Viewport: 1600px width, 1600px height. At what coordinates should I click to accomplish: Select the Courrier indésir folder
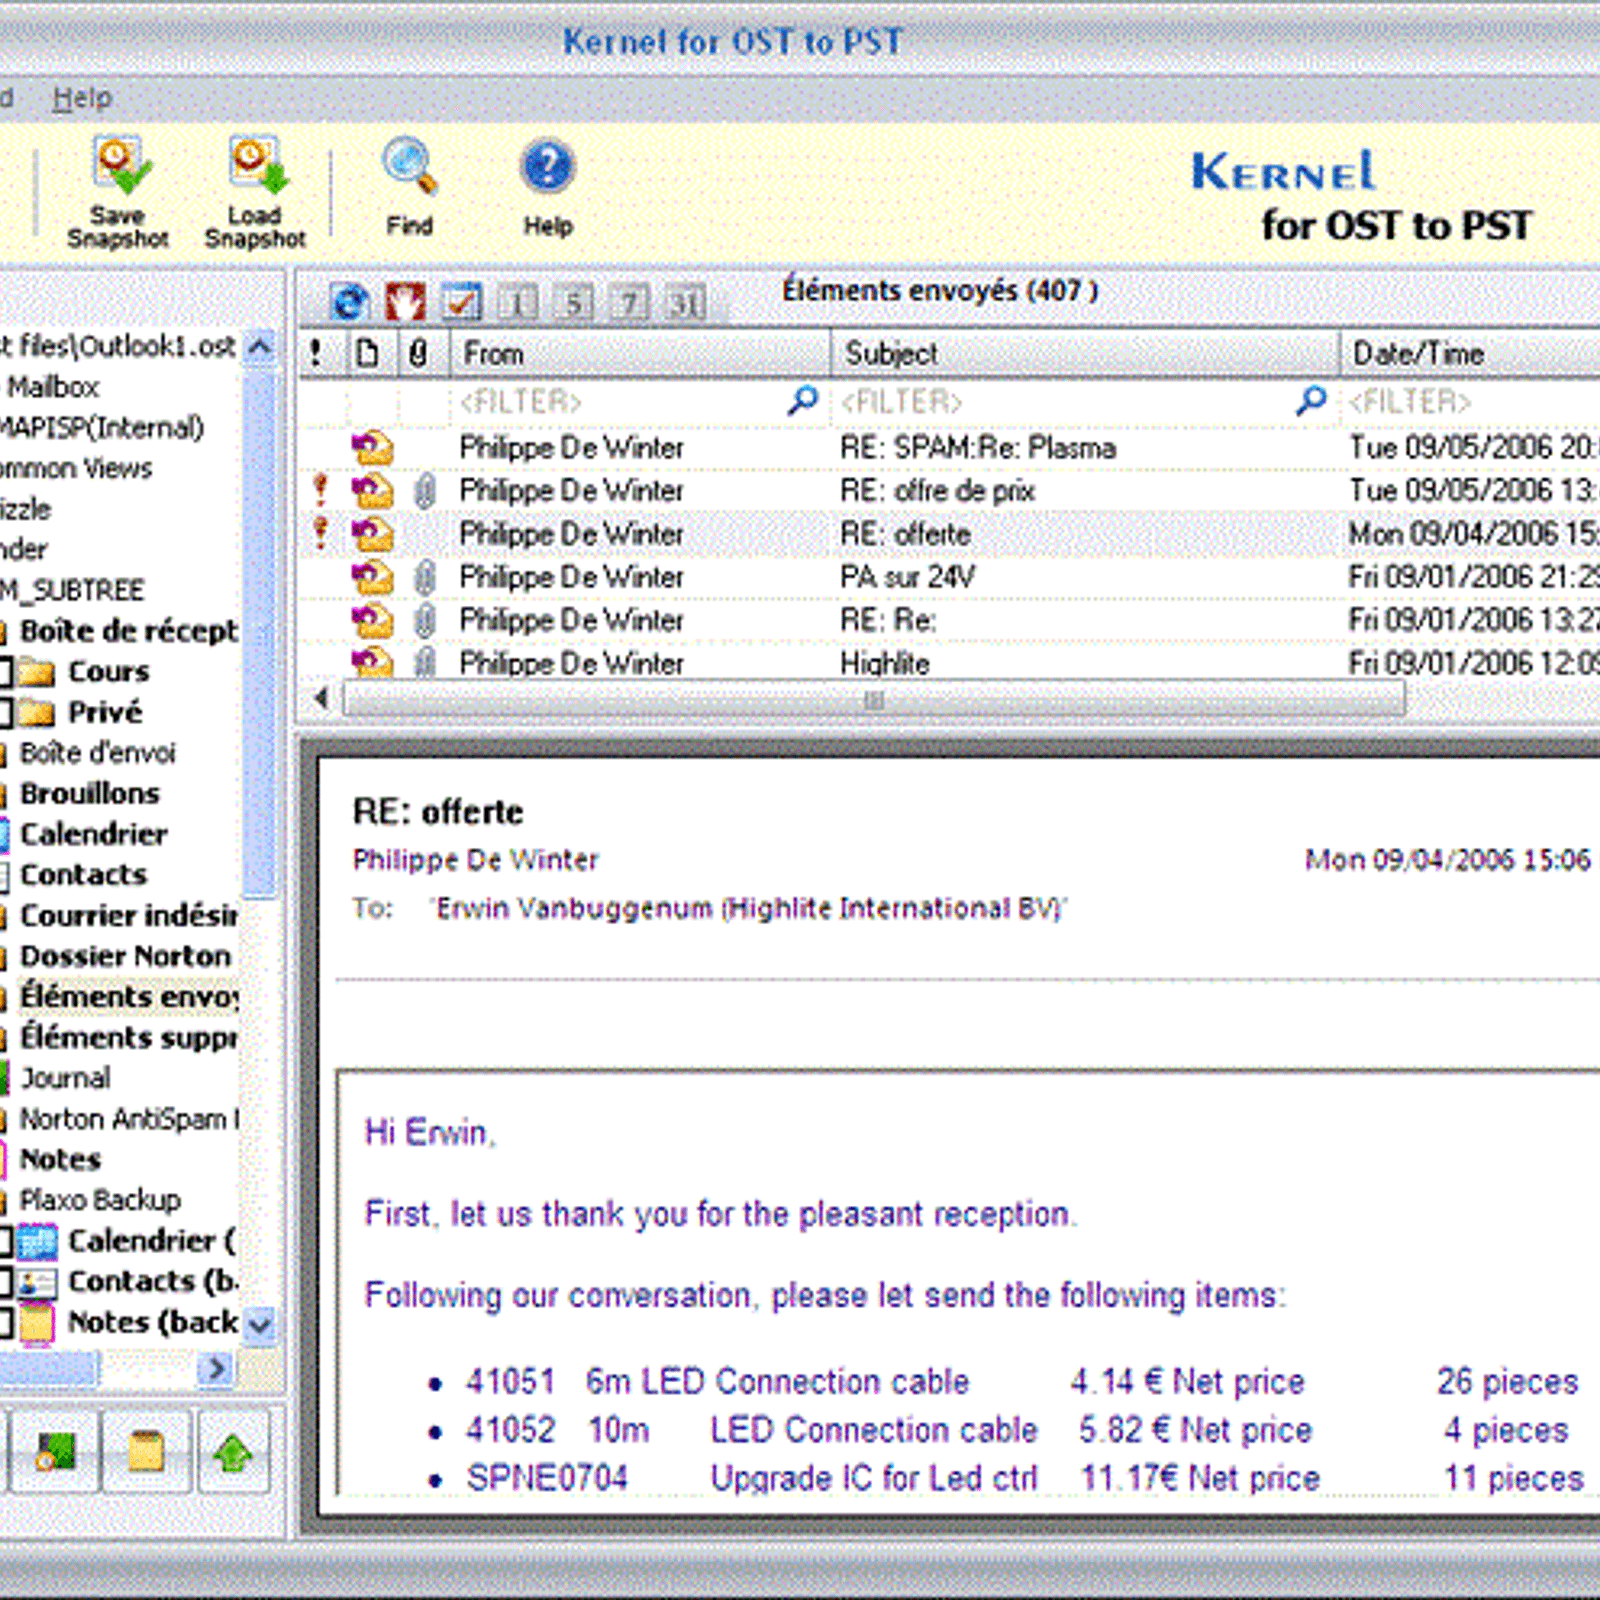point(128,916)
